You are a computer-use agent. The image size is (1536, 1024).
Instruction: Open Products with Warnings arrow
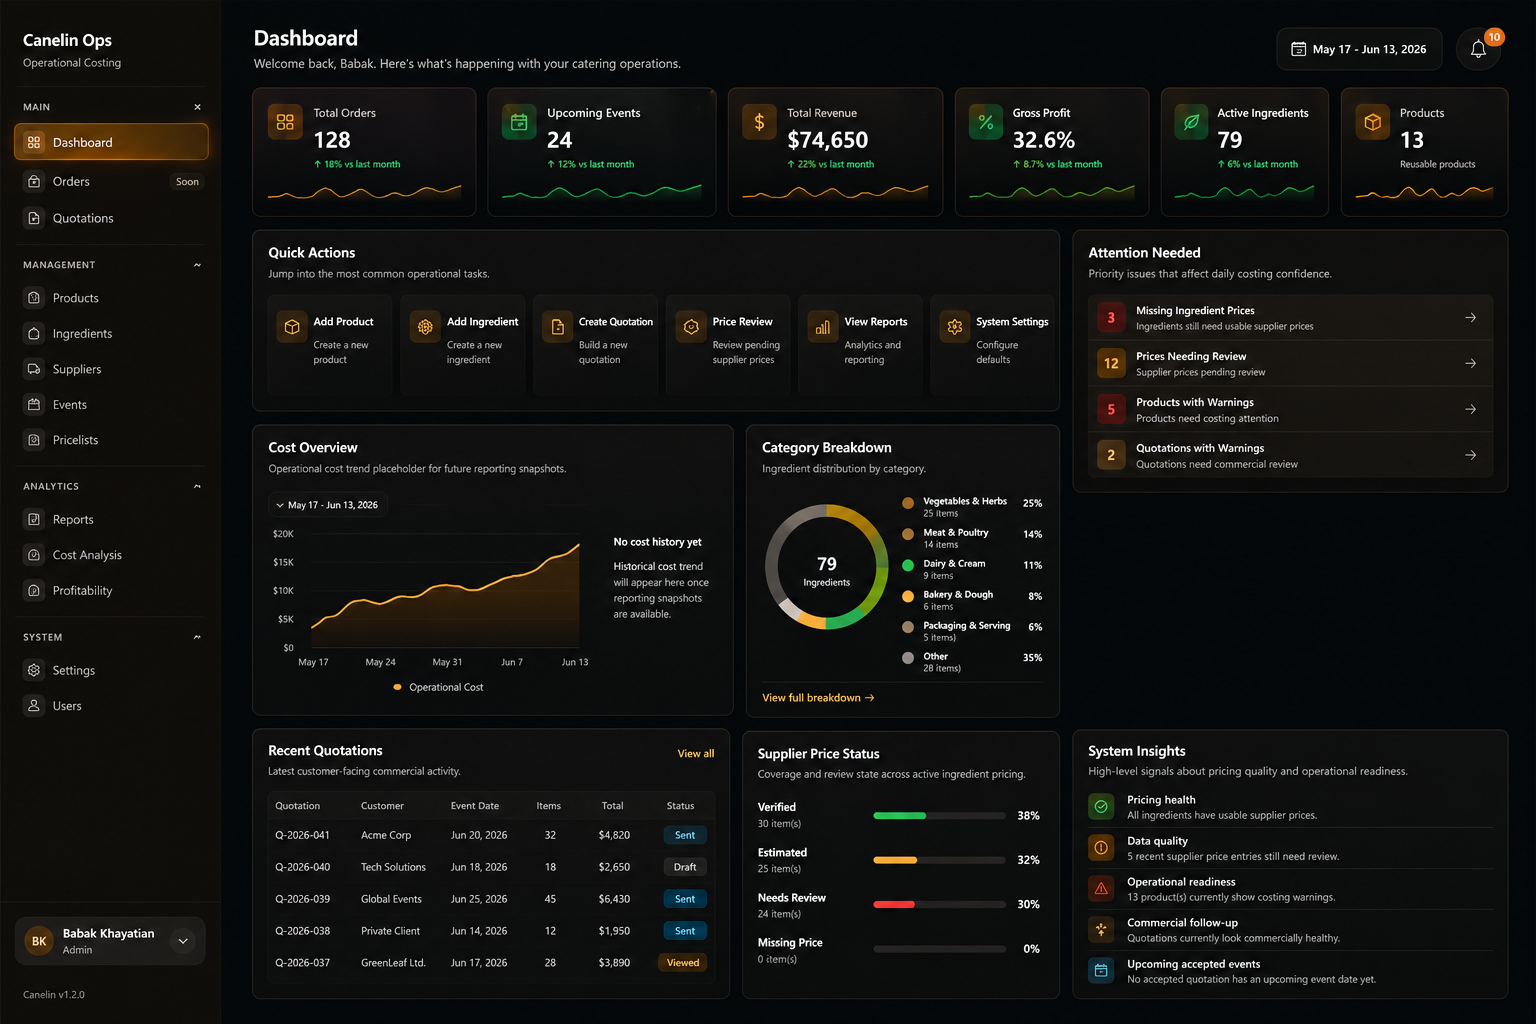(1470, 409)
